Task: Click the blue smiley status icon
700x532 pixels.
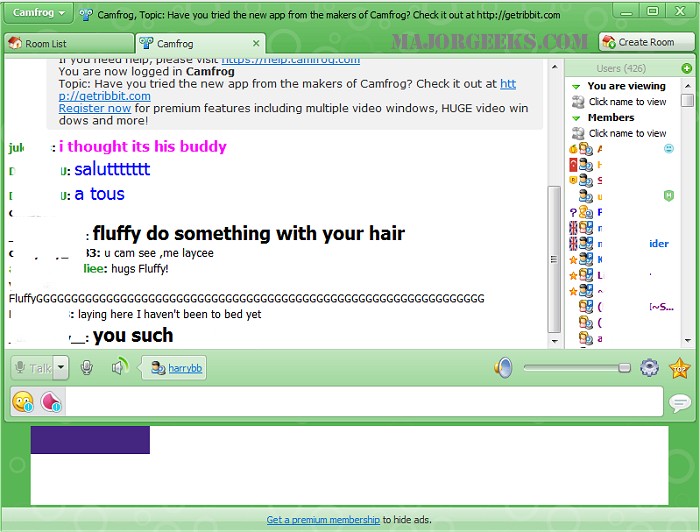Action: click(x=668, y=148)
